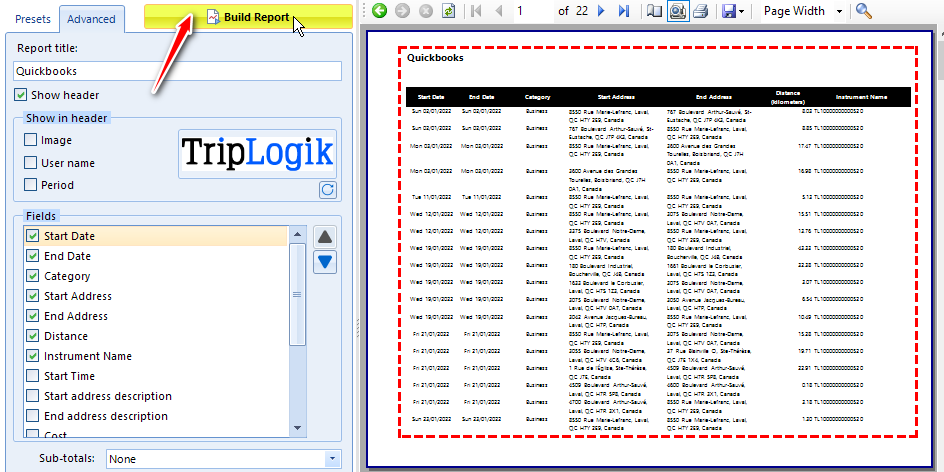Click the Instrument Name column header in preview
The height and width of the screenshot is (472, 944).
861,97
